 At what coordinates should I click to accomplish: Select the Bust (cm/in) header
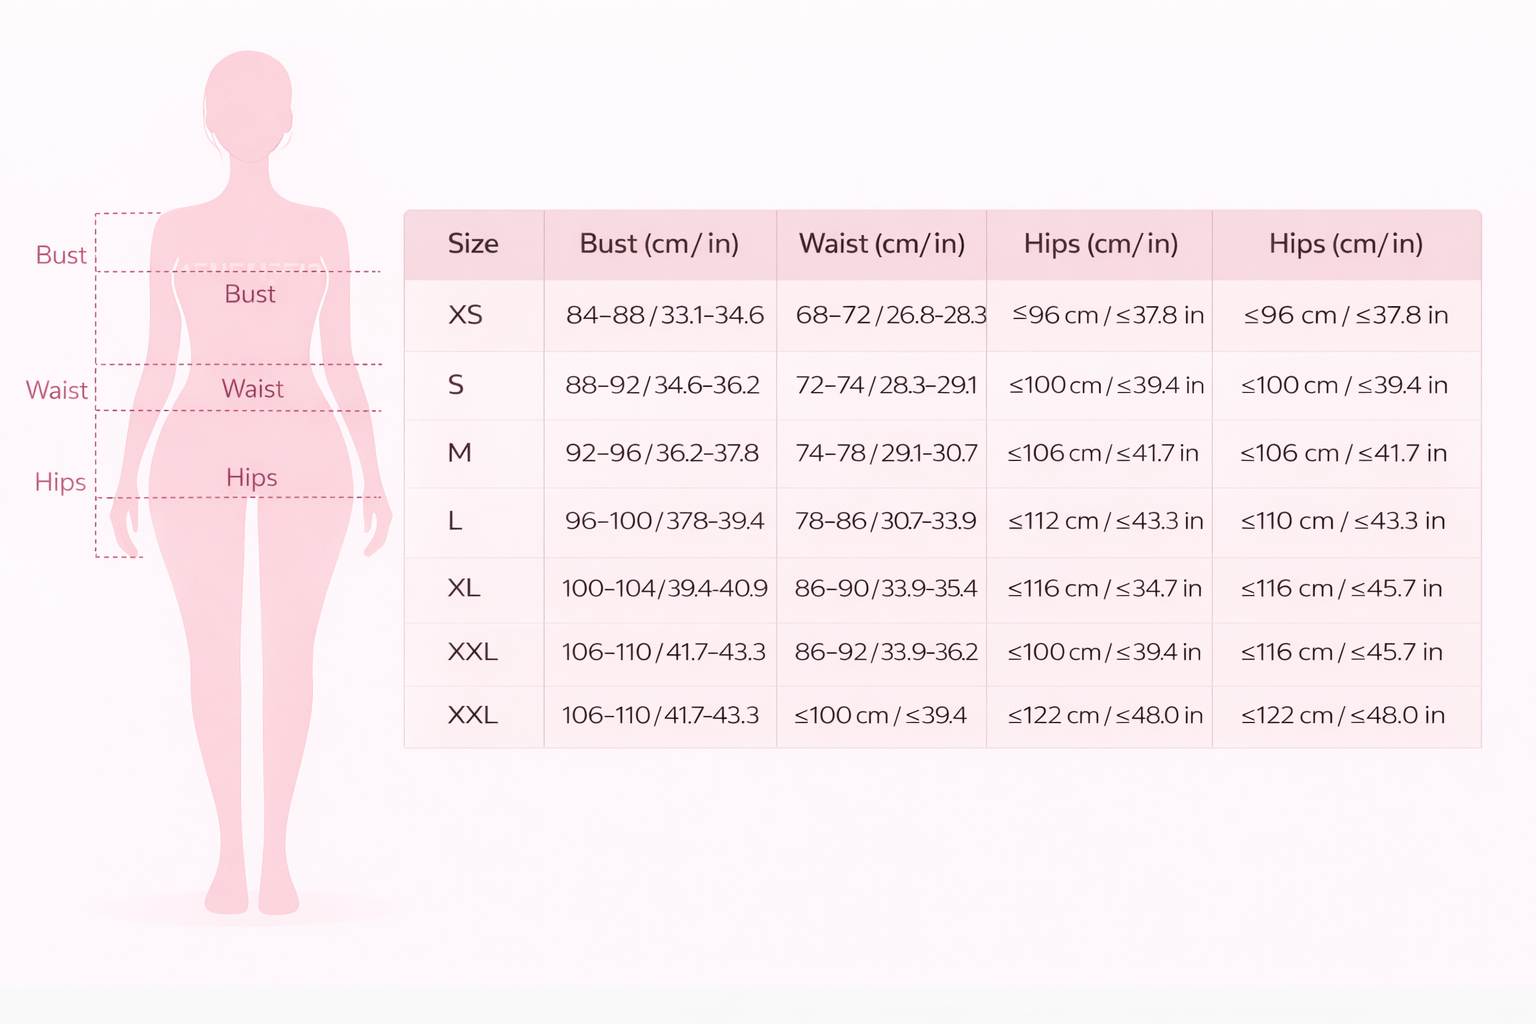pos(659,244)
